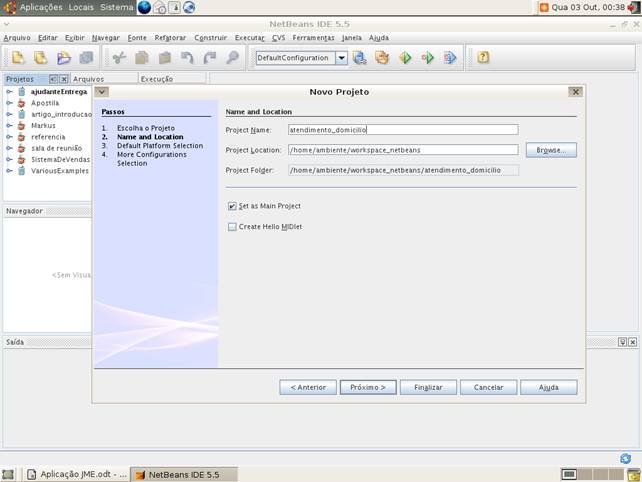Open Aplicação JME.odt from the taskbar
The image size is (642, 482).
pyautogui.click(x=76, y=474)
